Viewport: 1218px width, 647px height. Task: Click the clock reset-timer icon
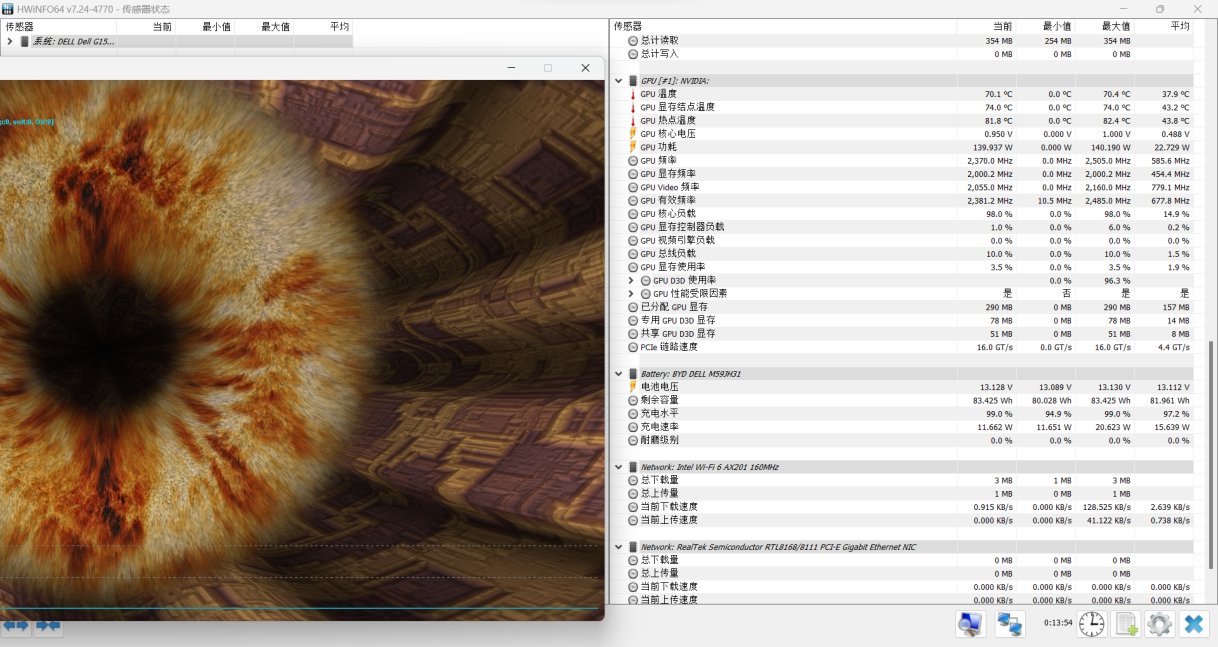tap(1092, 624)
